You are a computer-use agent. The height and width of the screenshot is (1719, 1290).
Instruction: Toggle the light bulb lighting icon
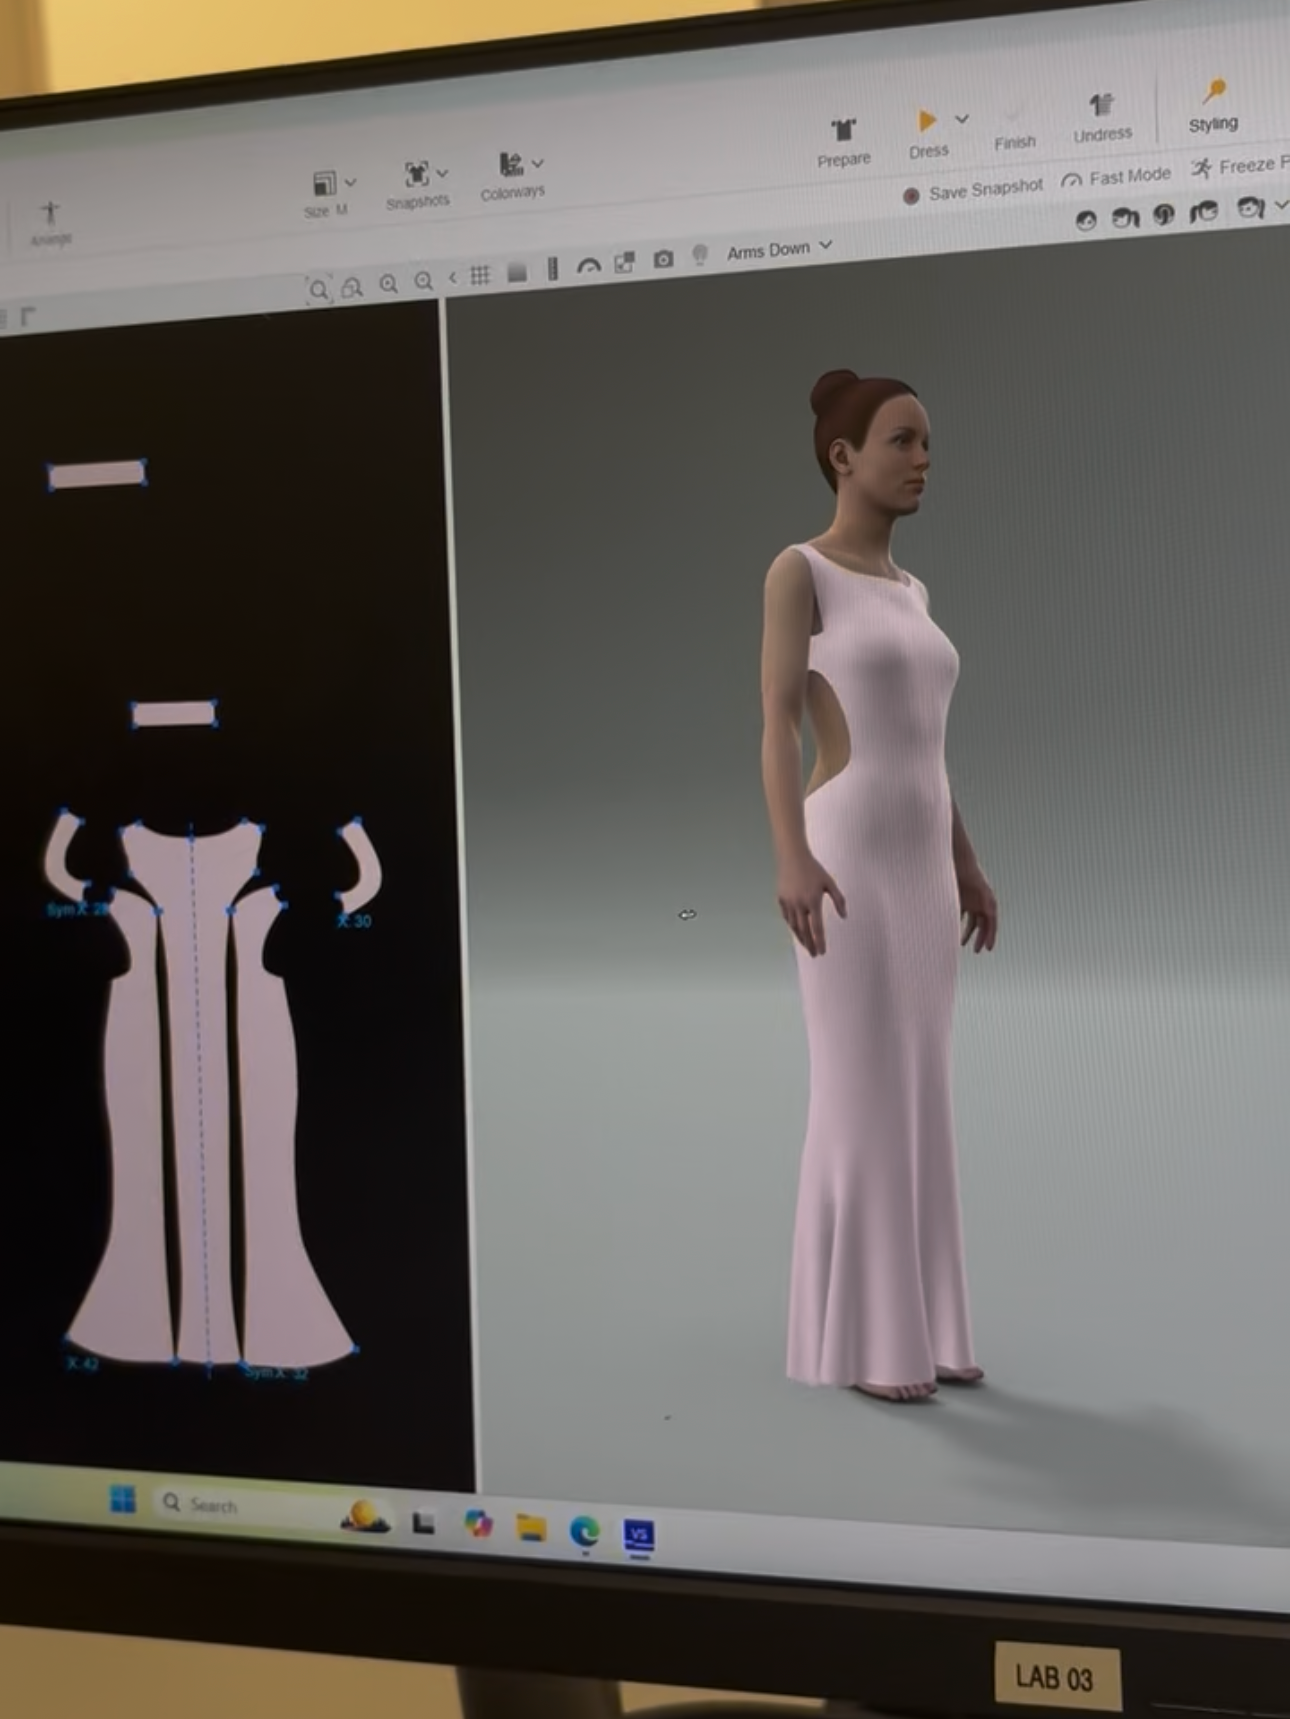pyautogui.click(x=700, y=255)
